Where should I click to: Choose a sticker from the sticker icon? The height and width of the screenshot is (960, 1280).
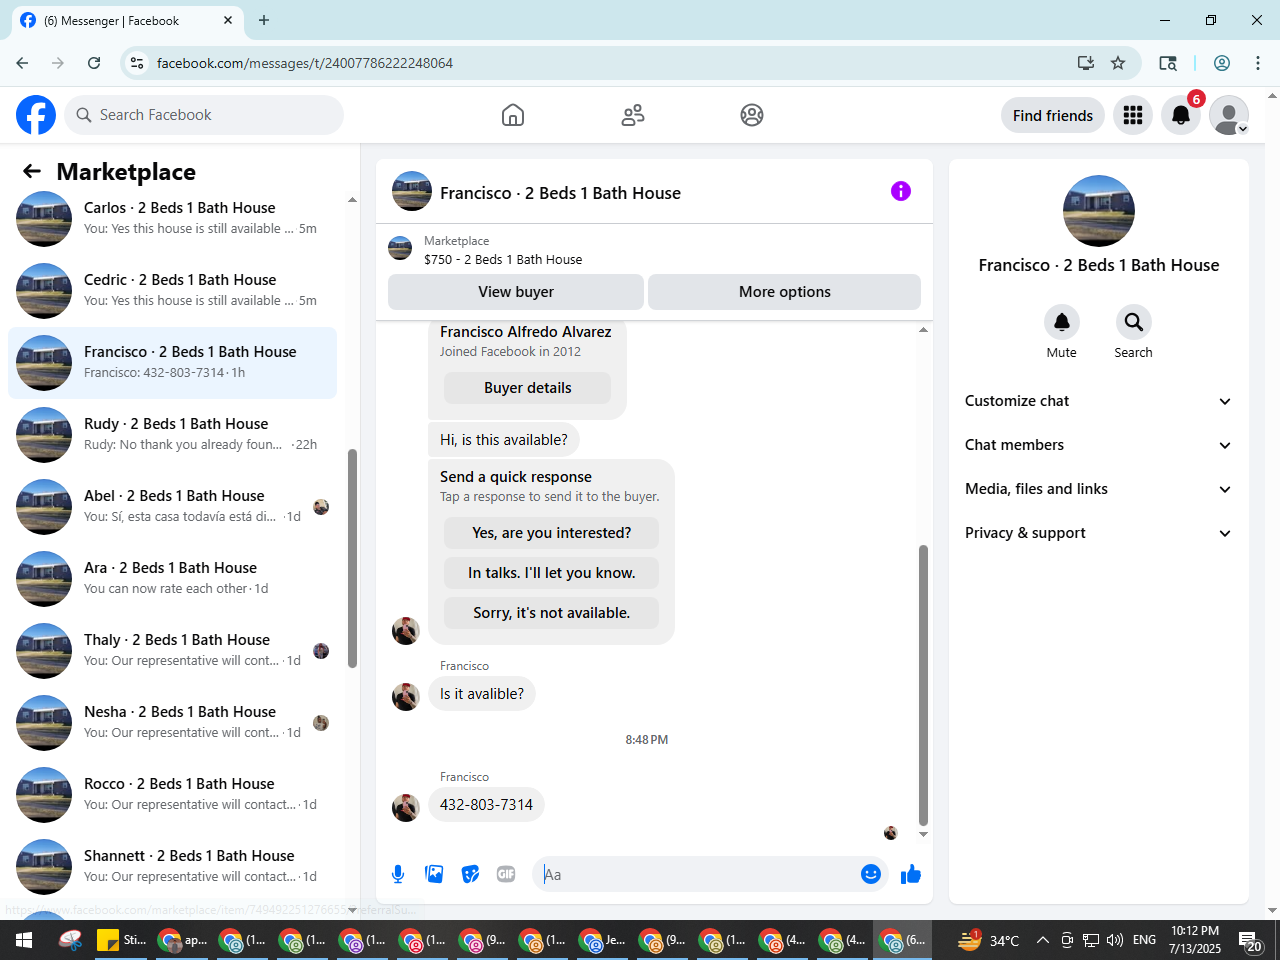pyautogui.click(x=470, y=874)
